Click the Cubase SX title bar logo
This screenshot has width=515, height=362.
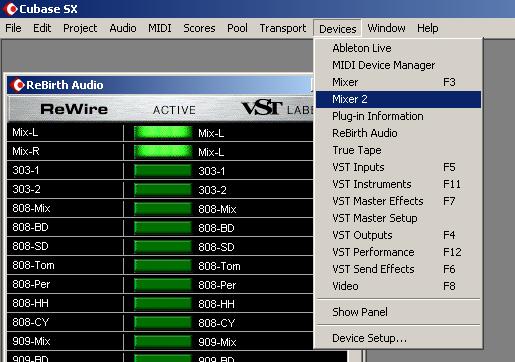pos(11,9)
